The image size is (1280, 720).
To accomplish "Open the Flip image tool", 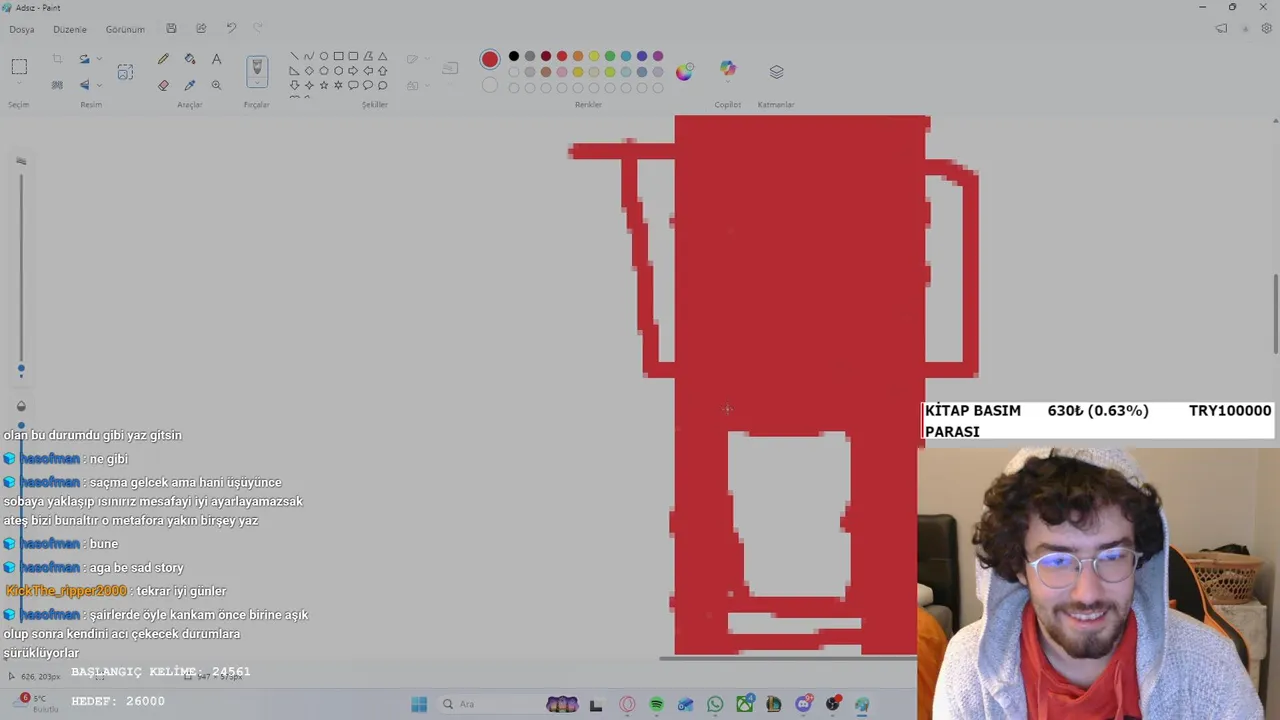I will 84,85.
